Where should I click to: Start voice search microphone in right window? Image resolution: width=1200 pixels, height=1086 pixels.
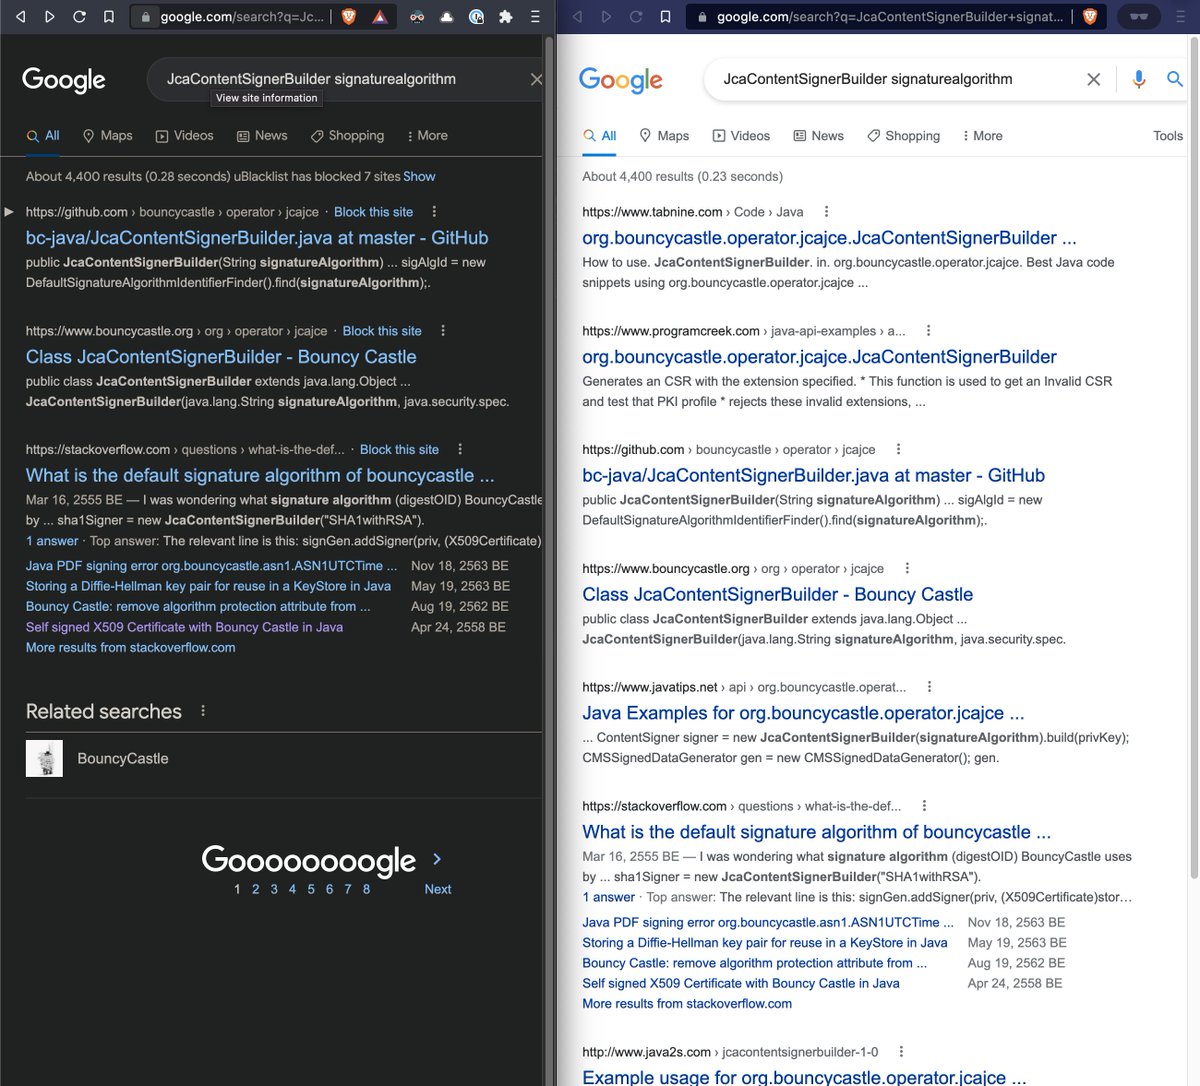1138,79
